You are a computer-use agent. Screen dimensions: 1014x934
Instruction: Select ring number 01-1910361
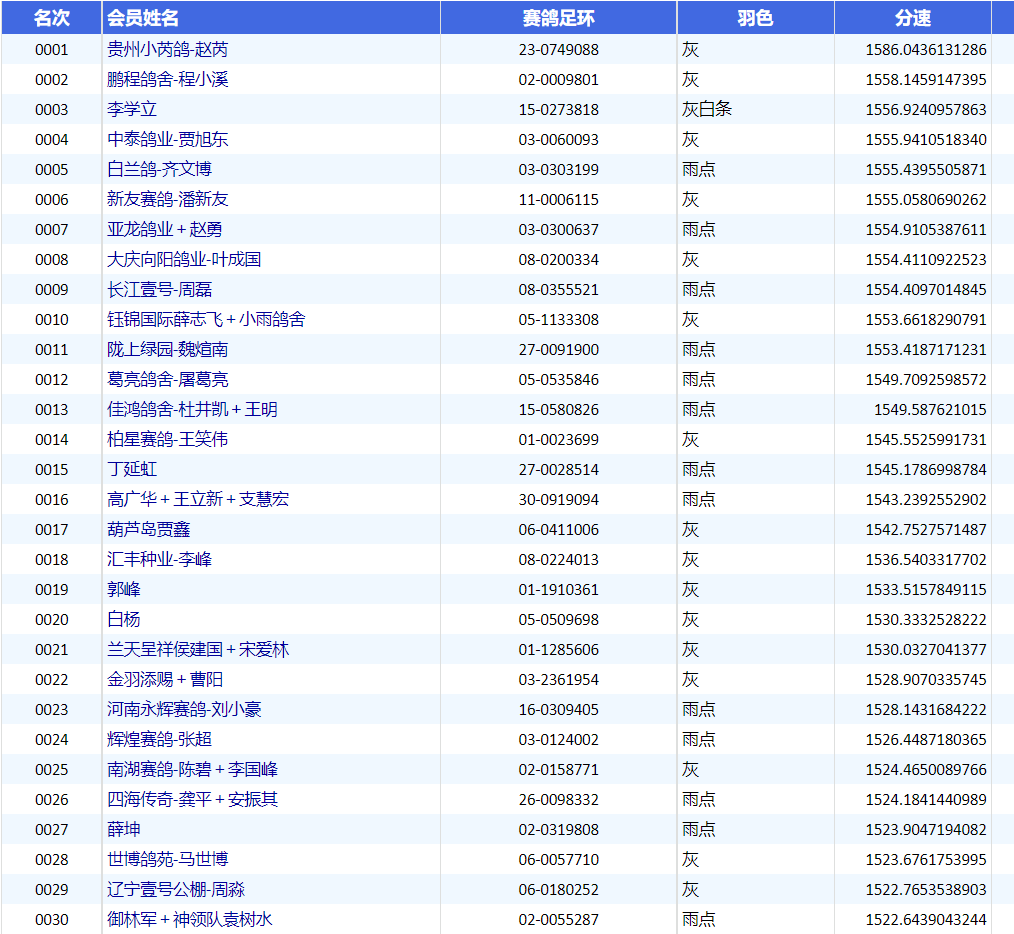coord(559,589)
